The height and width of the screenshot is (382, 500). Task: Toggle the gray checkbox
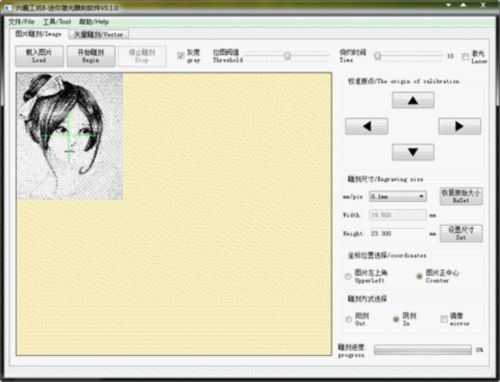point(181,56)
